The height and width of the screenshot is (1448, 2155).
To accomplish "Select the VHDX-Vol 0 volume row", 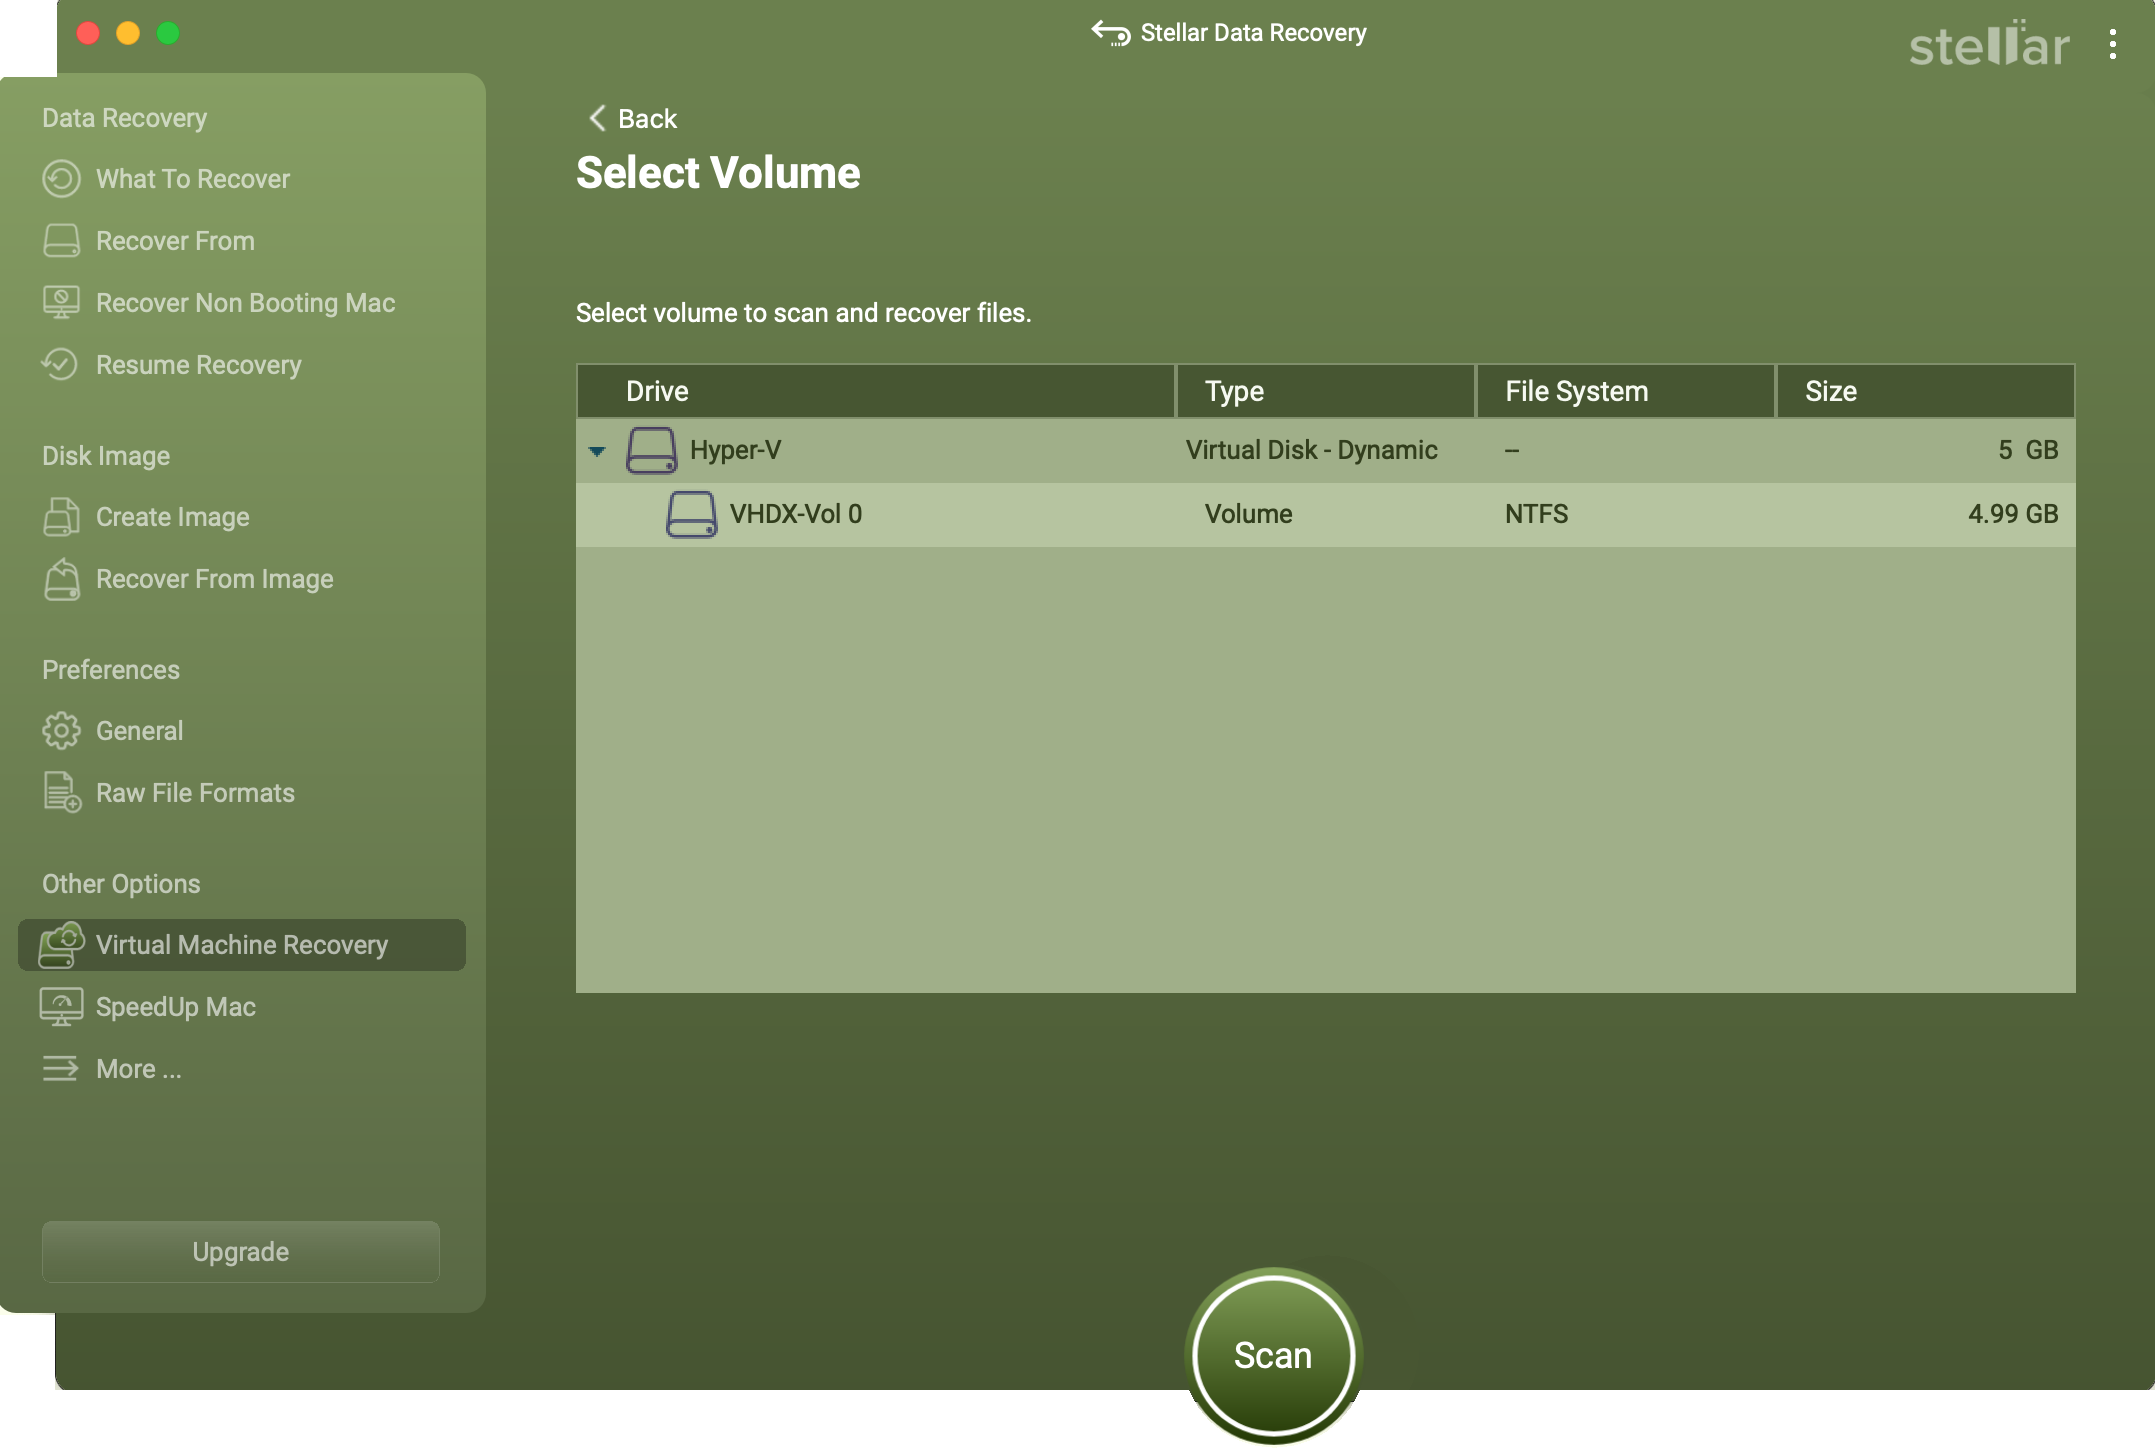I will (x=1326, y=514).
